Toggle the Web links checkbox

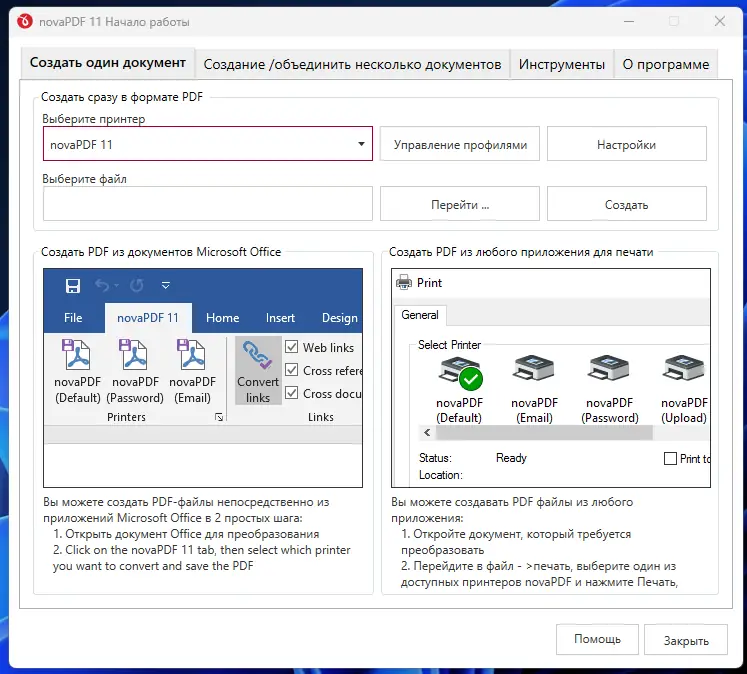292,347
